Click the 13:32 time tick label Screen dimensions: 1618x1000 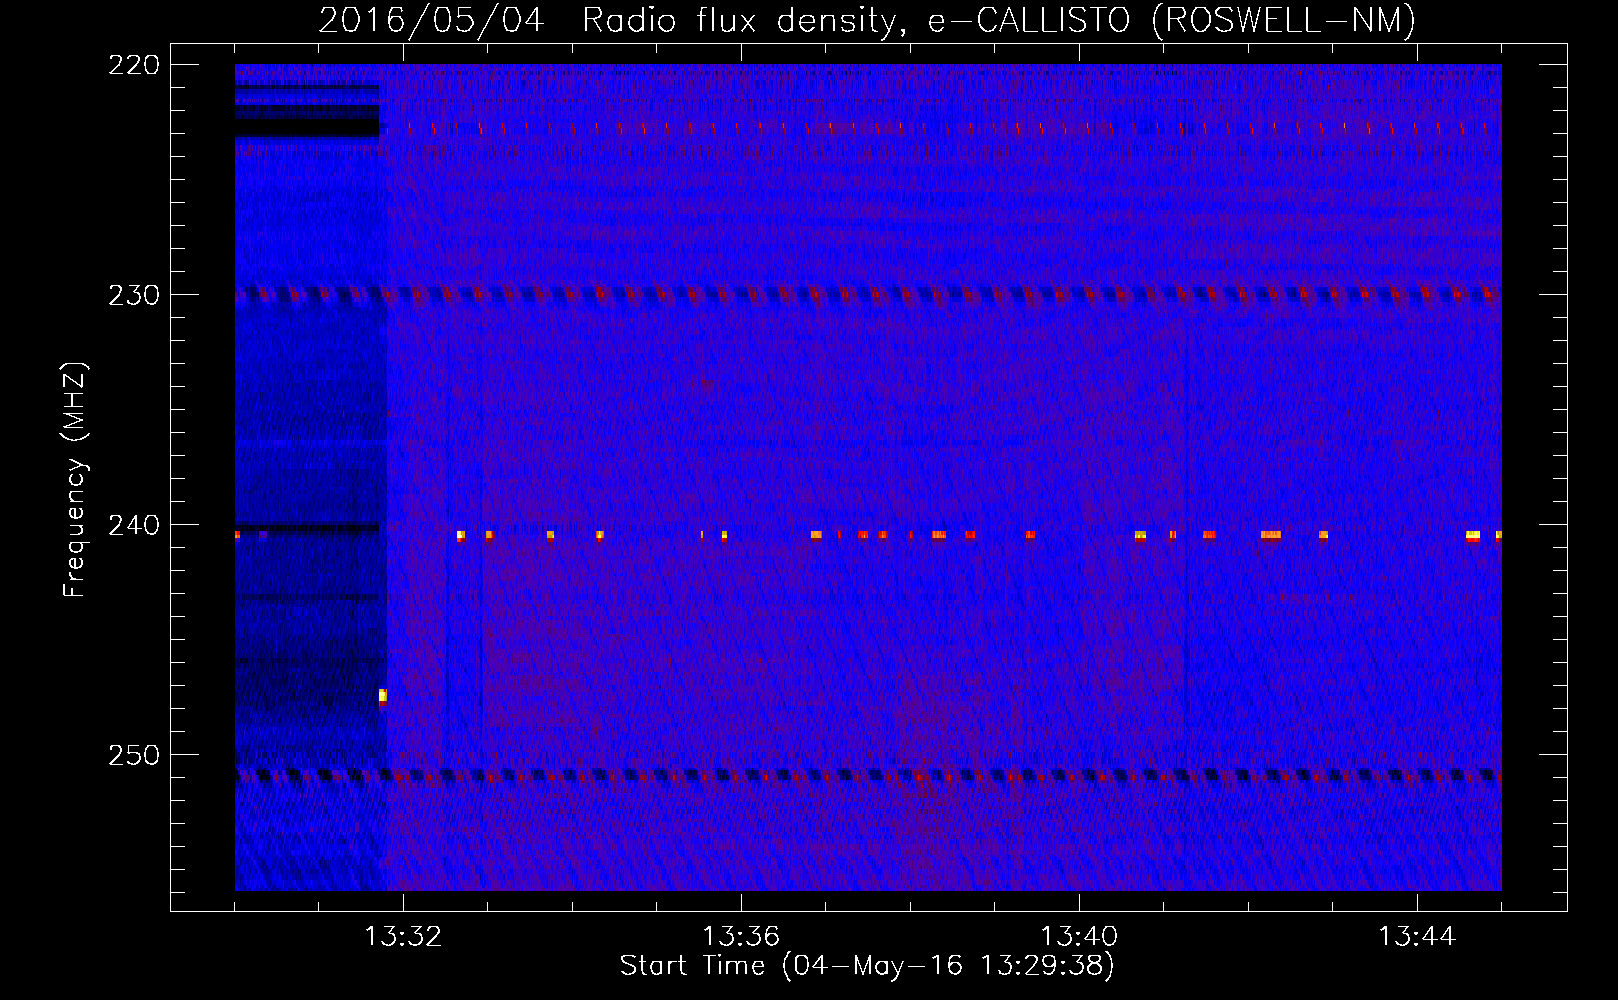click(403, 937)
